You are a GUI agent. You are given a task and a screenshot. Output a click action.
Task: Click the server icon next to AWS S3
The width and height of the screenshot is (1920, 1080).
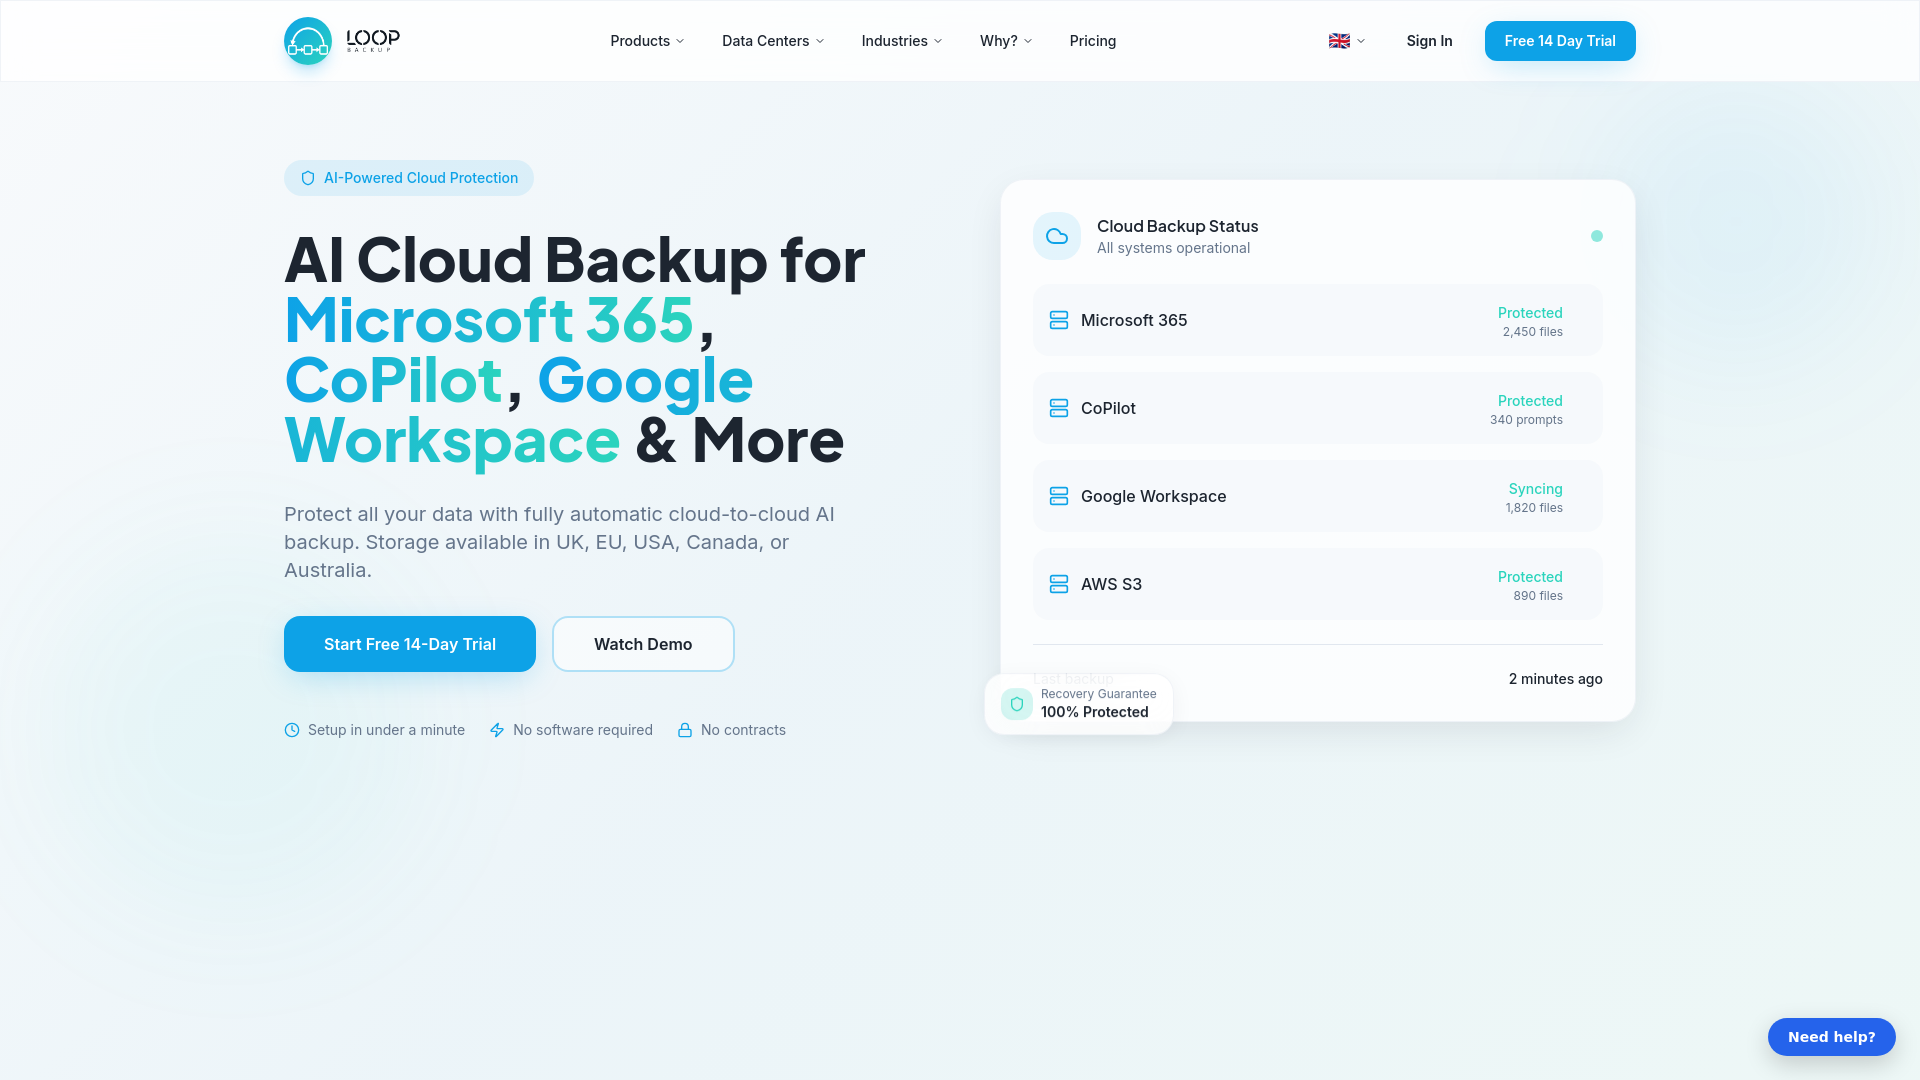pyautogui.click(x=1059, y=584)
